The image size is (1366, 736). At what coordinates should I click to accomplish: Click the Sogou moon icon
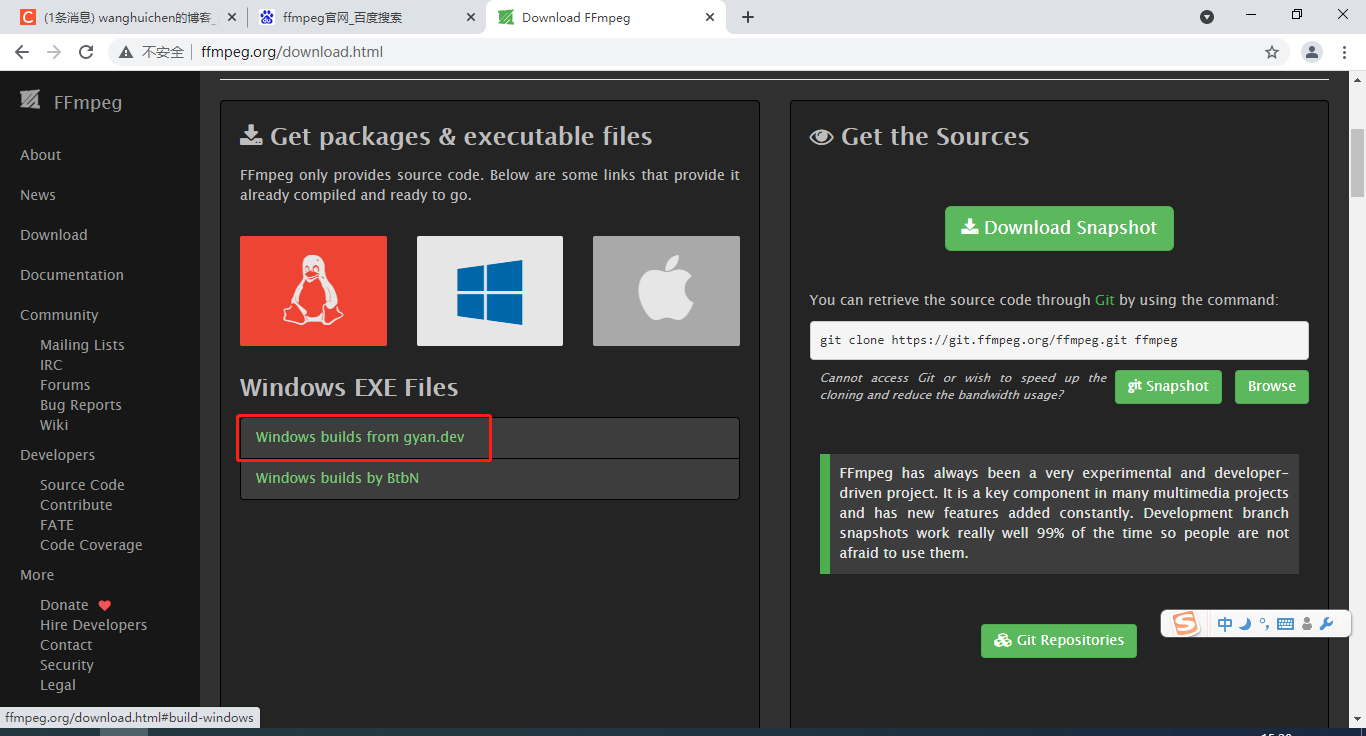(1245, 624)
